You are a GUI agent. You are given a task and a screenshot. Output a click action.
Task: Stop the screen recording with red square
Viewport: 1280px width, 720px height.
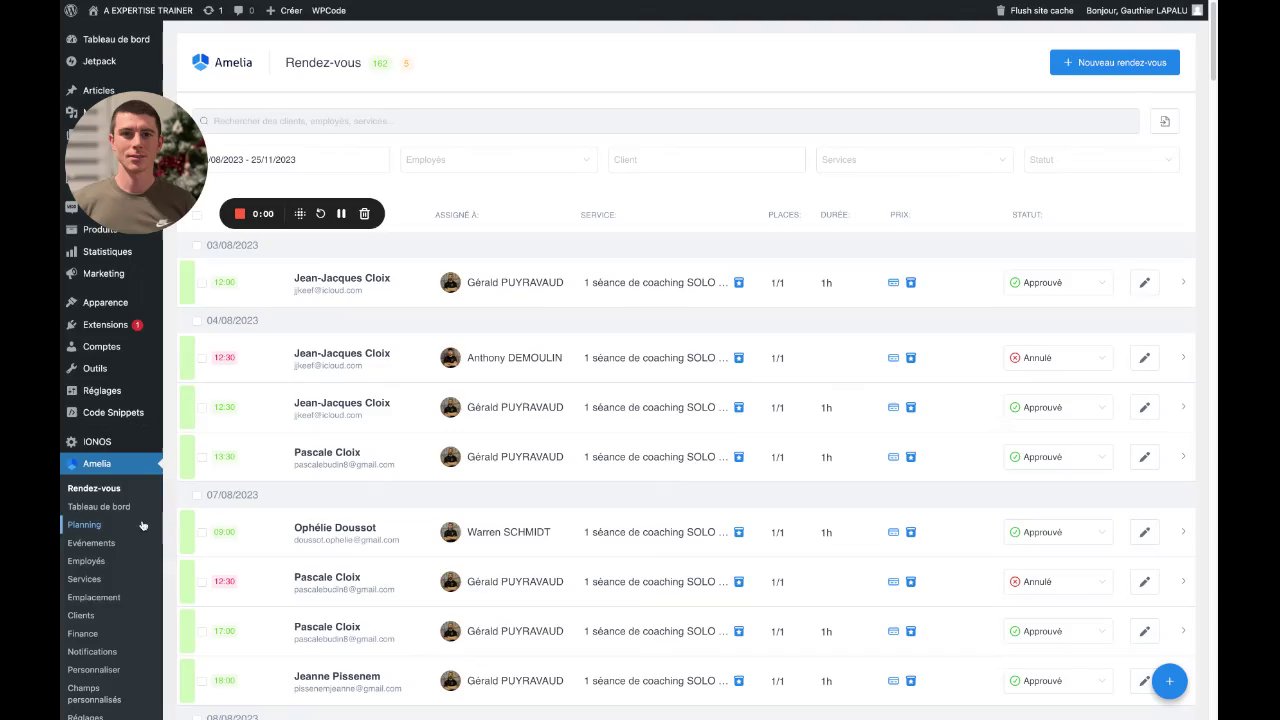[x=240, y=214]
